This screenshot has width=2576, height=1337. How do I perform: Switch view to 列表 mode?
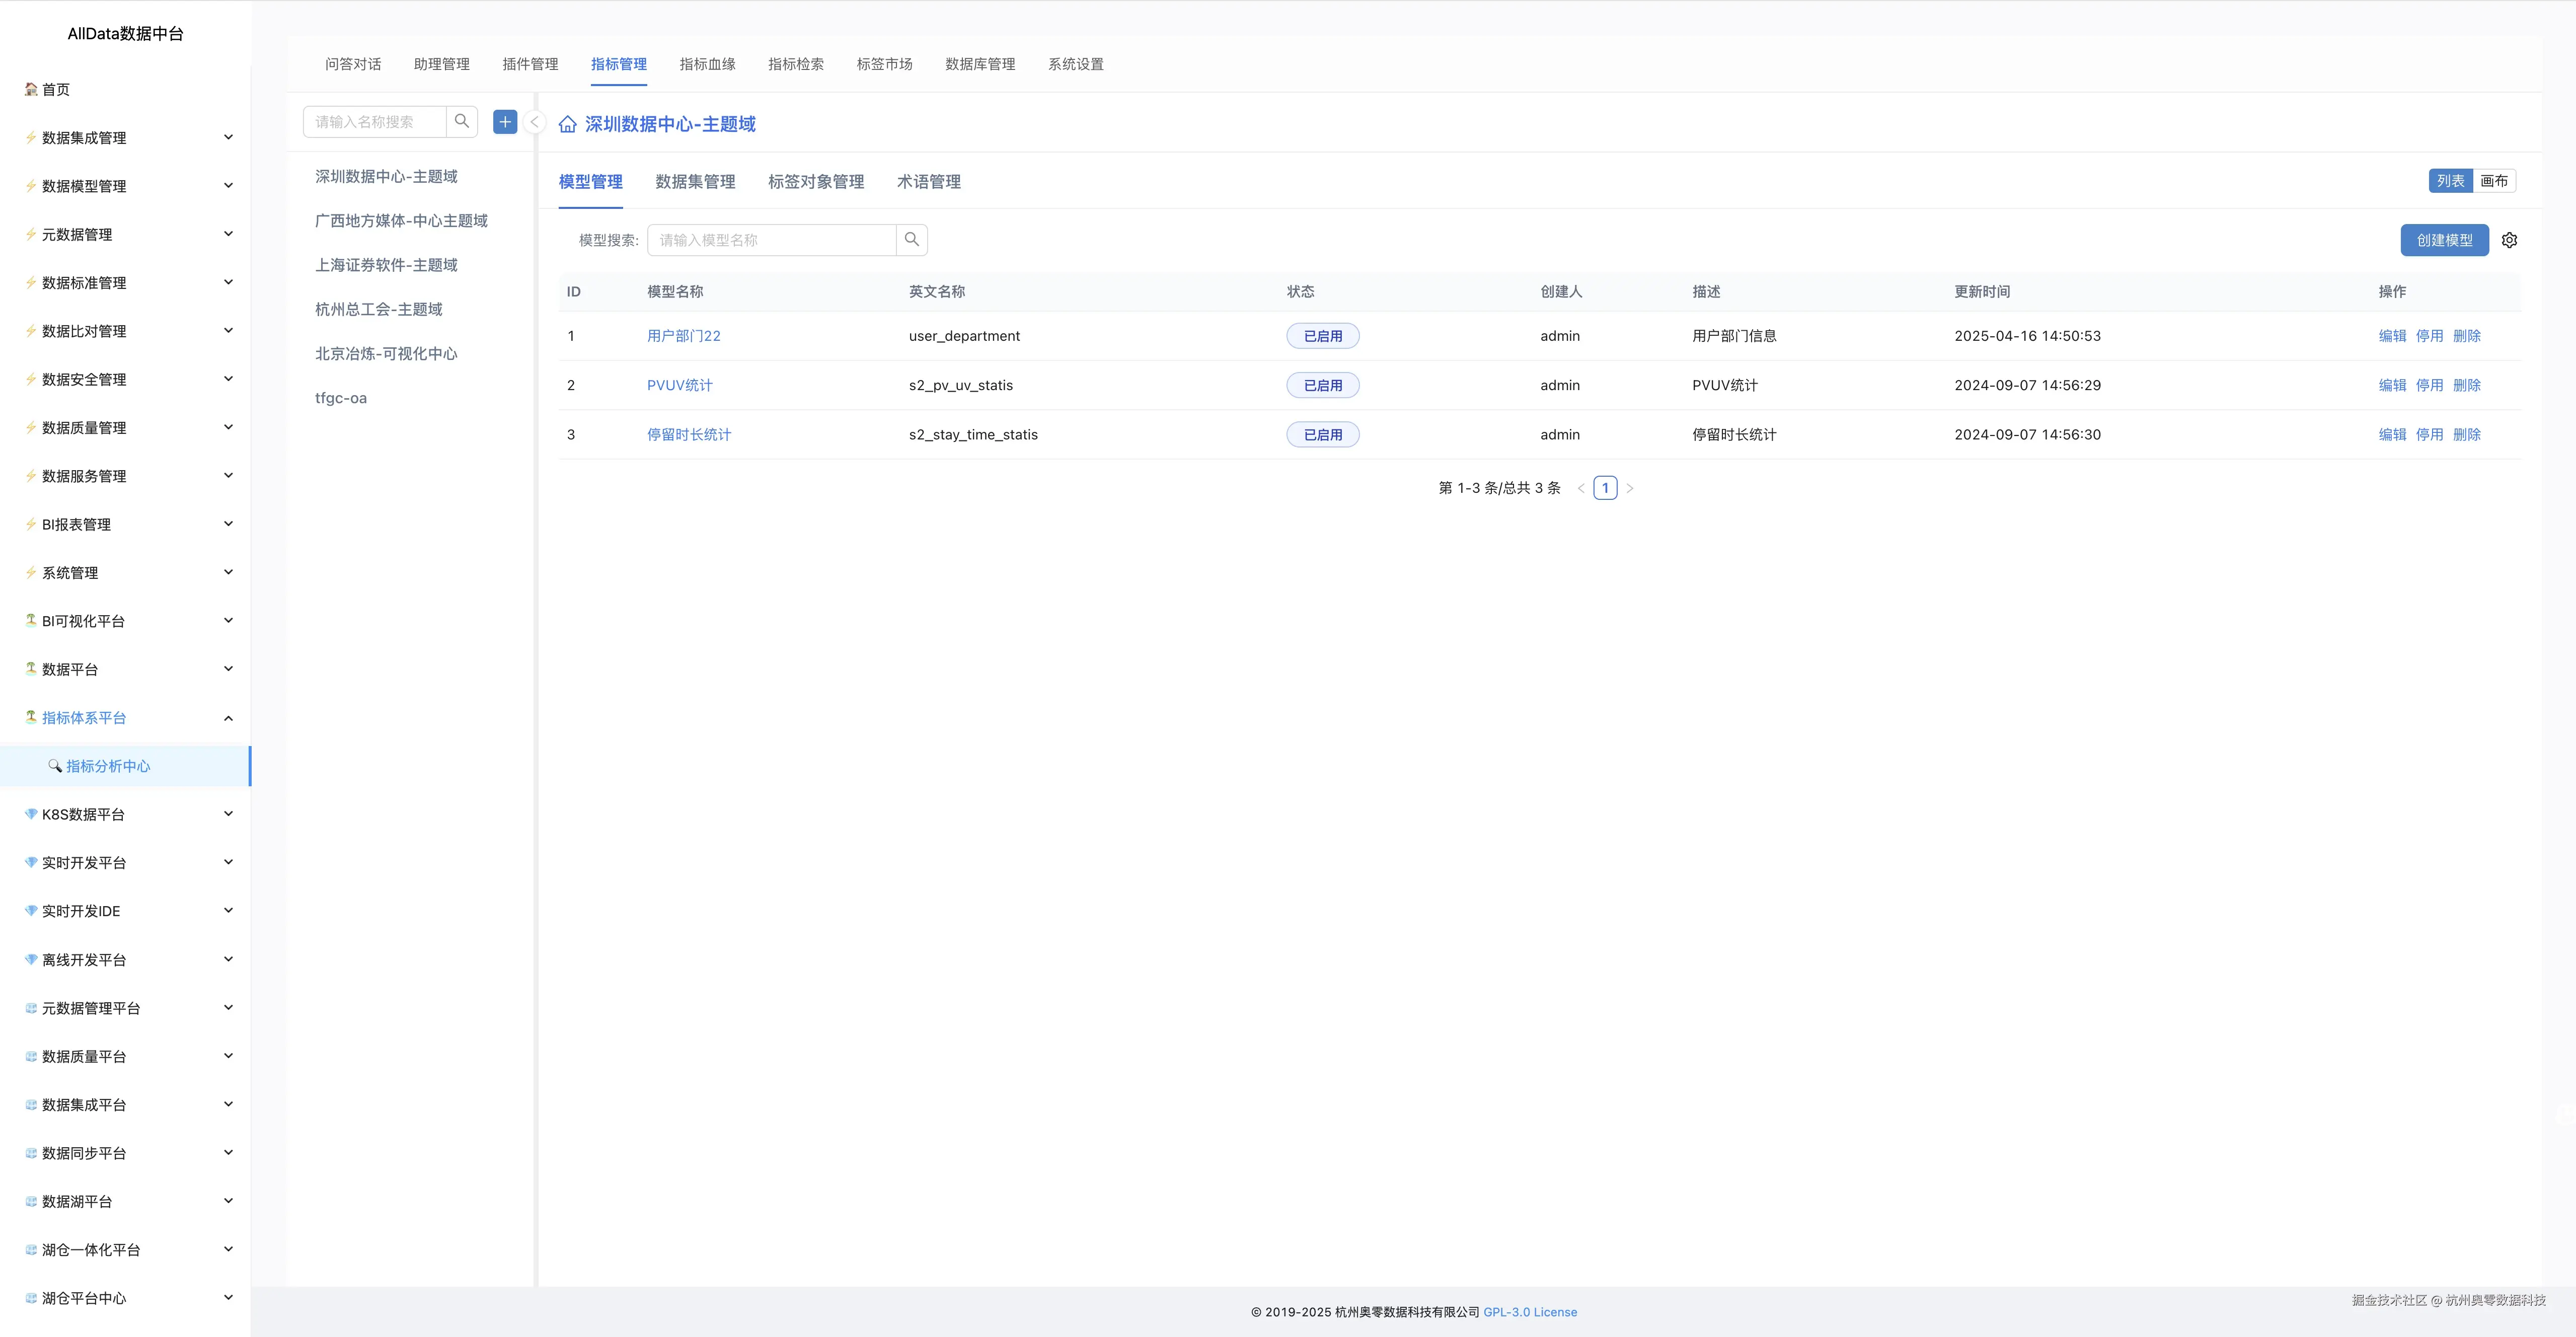coord(2450,181)
